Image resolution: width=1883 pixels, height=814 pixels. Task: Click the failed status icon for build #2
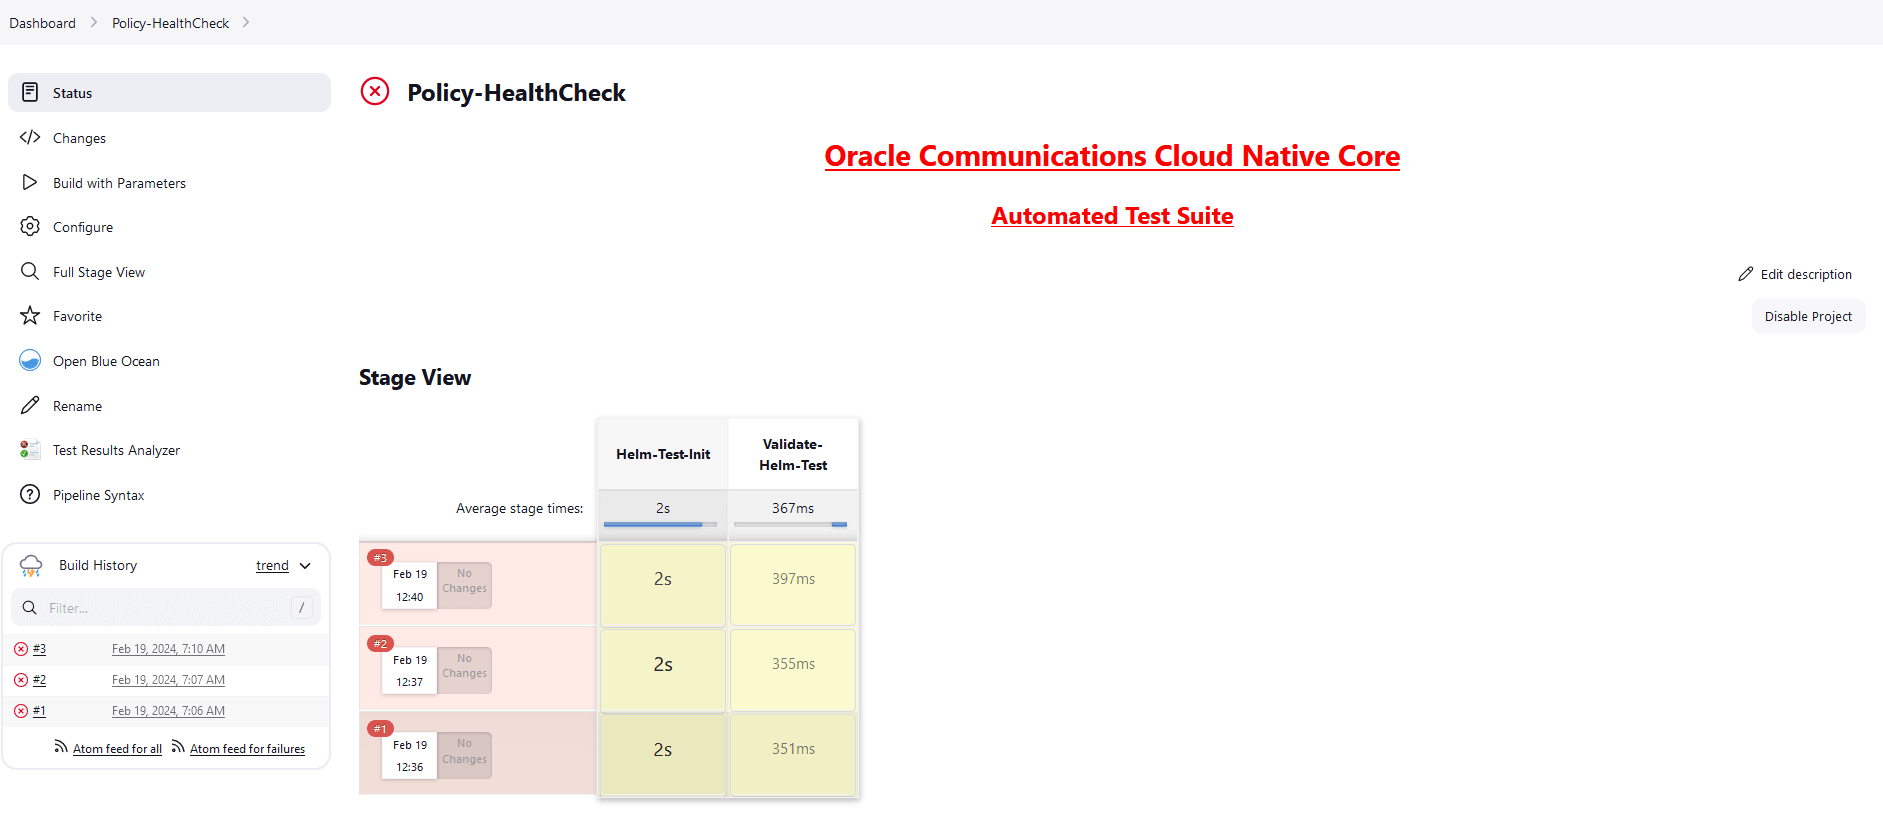click(21, 680)
